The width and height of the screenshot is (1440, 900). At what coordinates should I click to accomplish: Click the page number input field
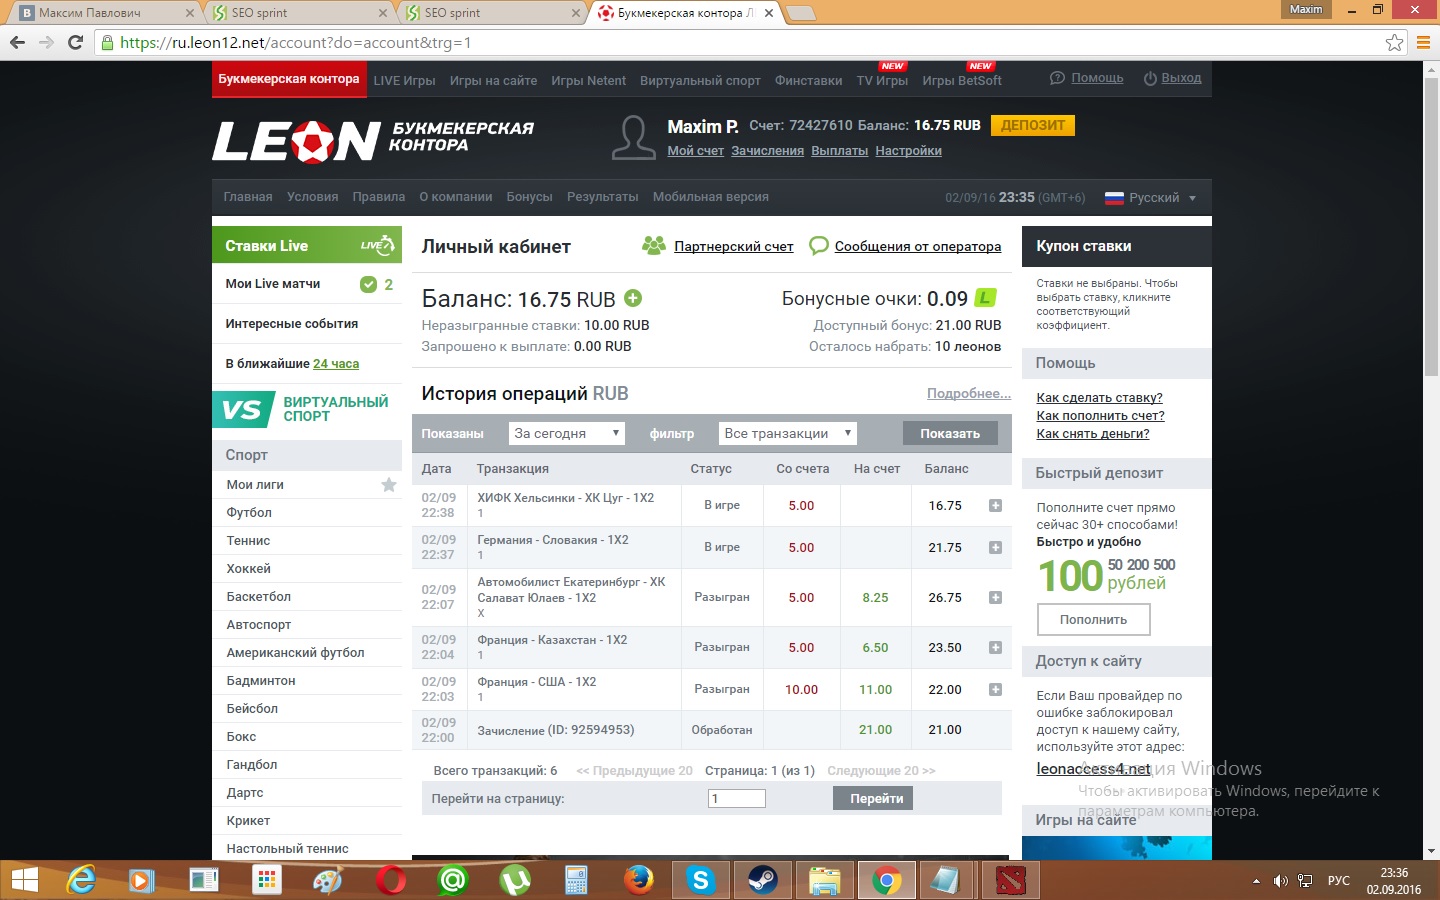click(x=737, y=798)
